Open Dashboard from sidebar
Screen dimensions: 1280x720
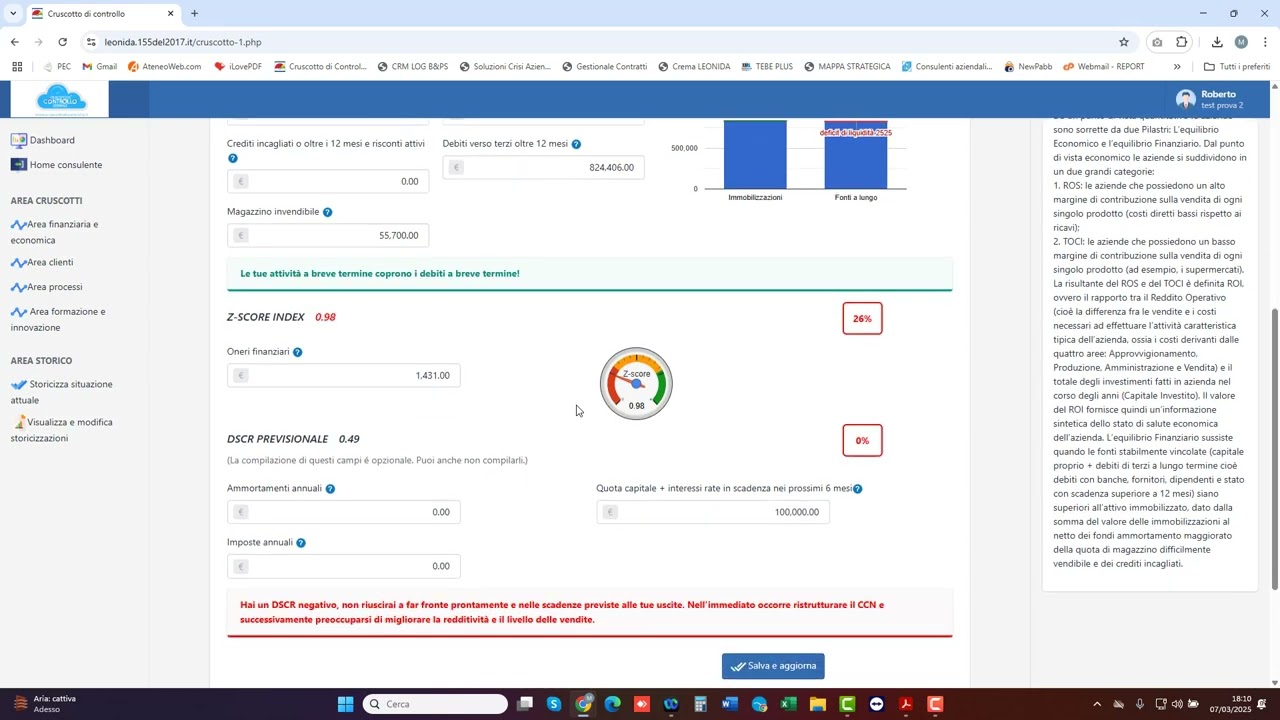(51, 140)
